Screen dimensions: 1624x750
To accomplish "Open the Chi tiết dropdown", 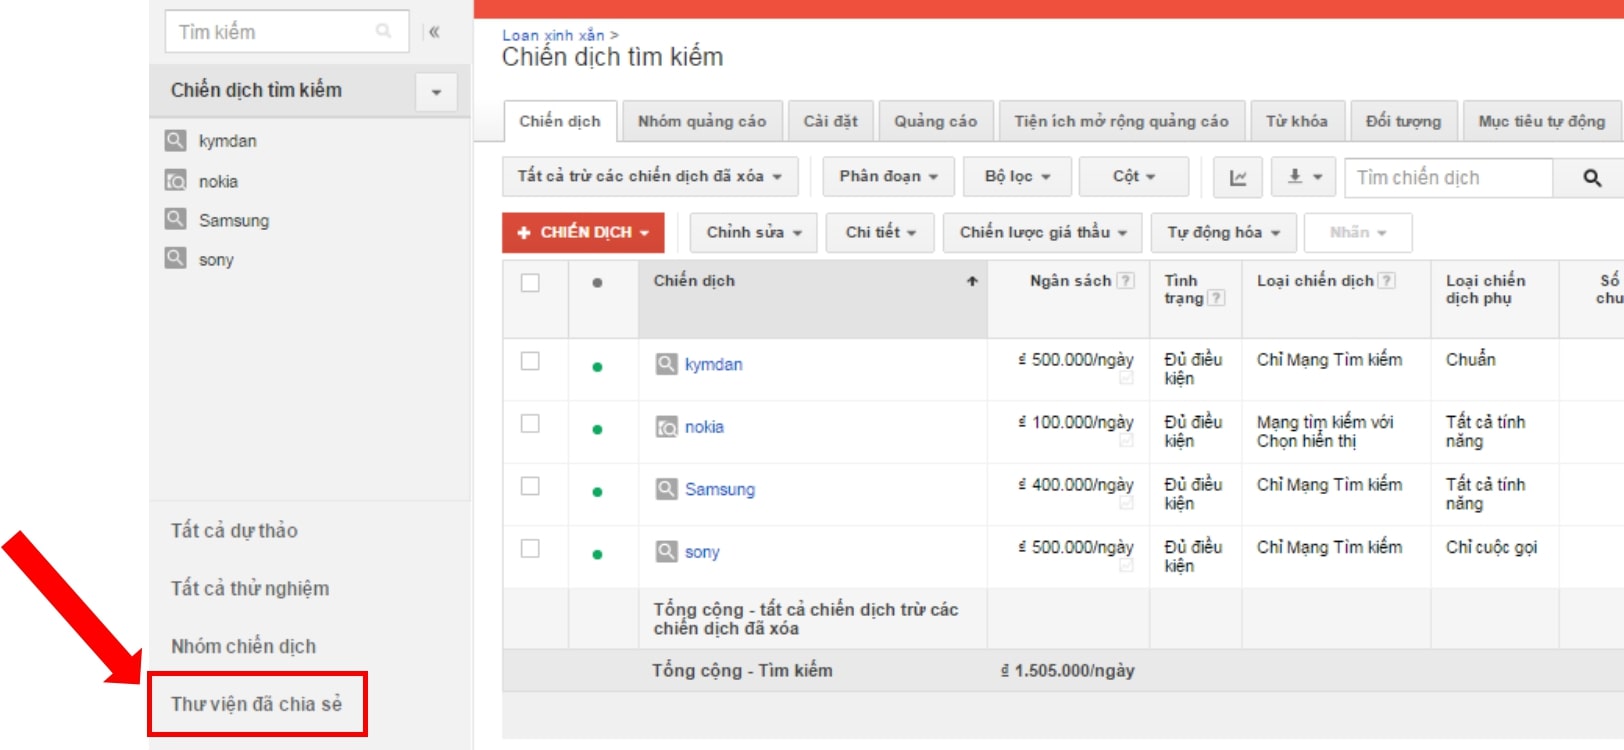I will 880,232.
